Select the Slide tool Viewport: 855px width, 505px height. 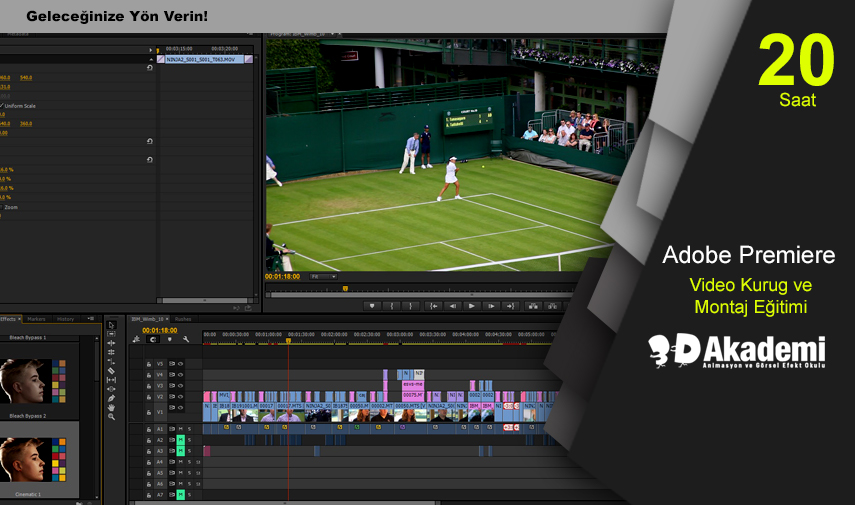(x=111, y=389)
